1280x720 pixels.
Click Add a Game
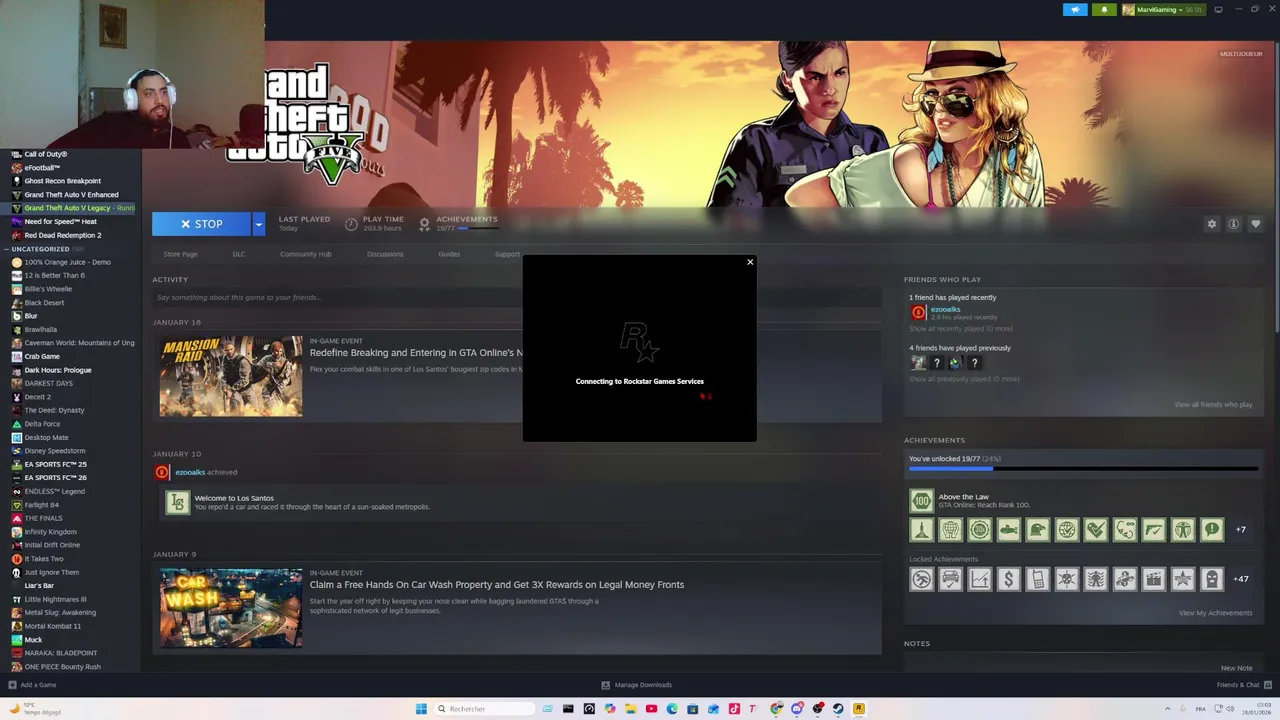[32, 685]
